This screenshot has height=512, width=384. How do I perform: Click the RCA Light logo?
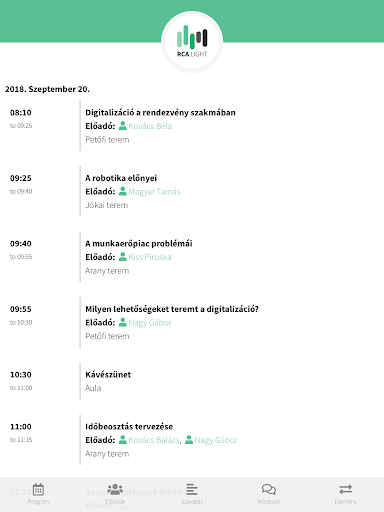click(192, 42)
